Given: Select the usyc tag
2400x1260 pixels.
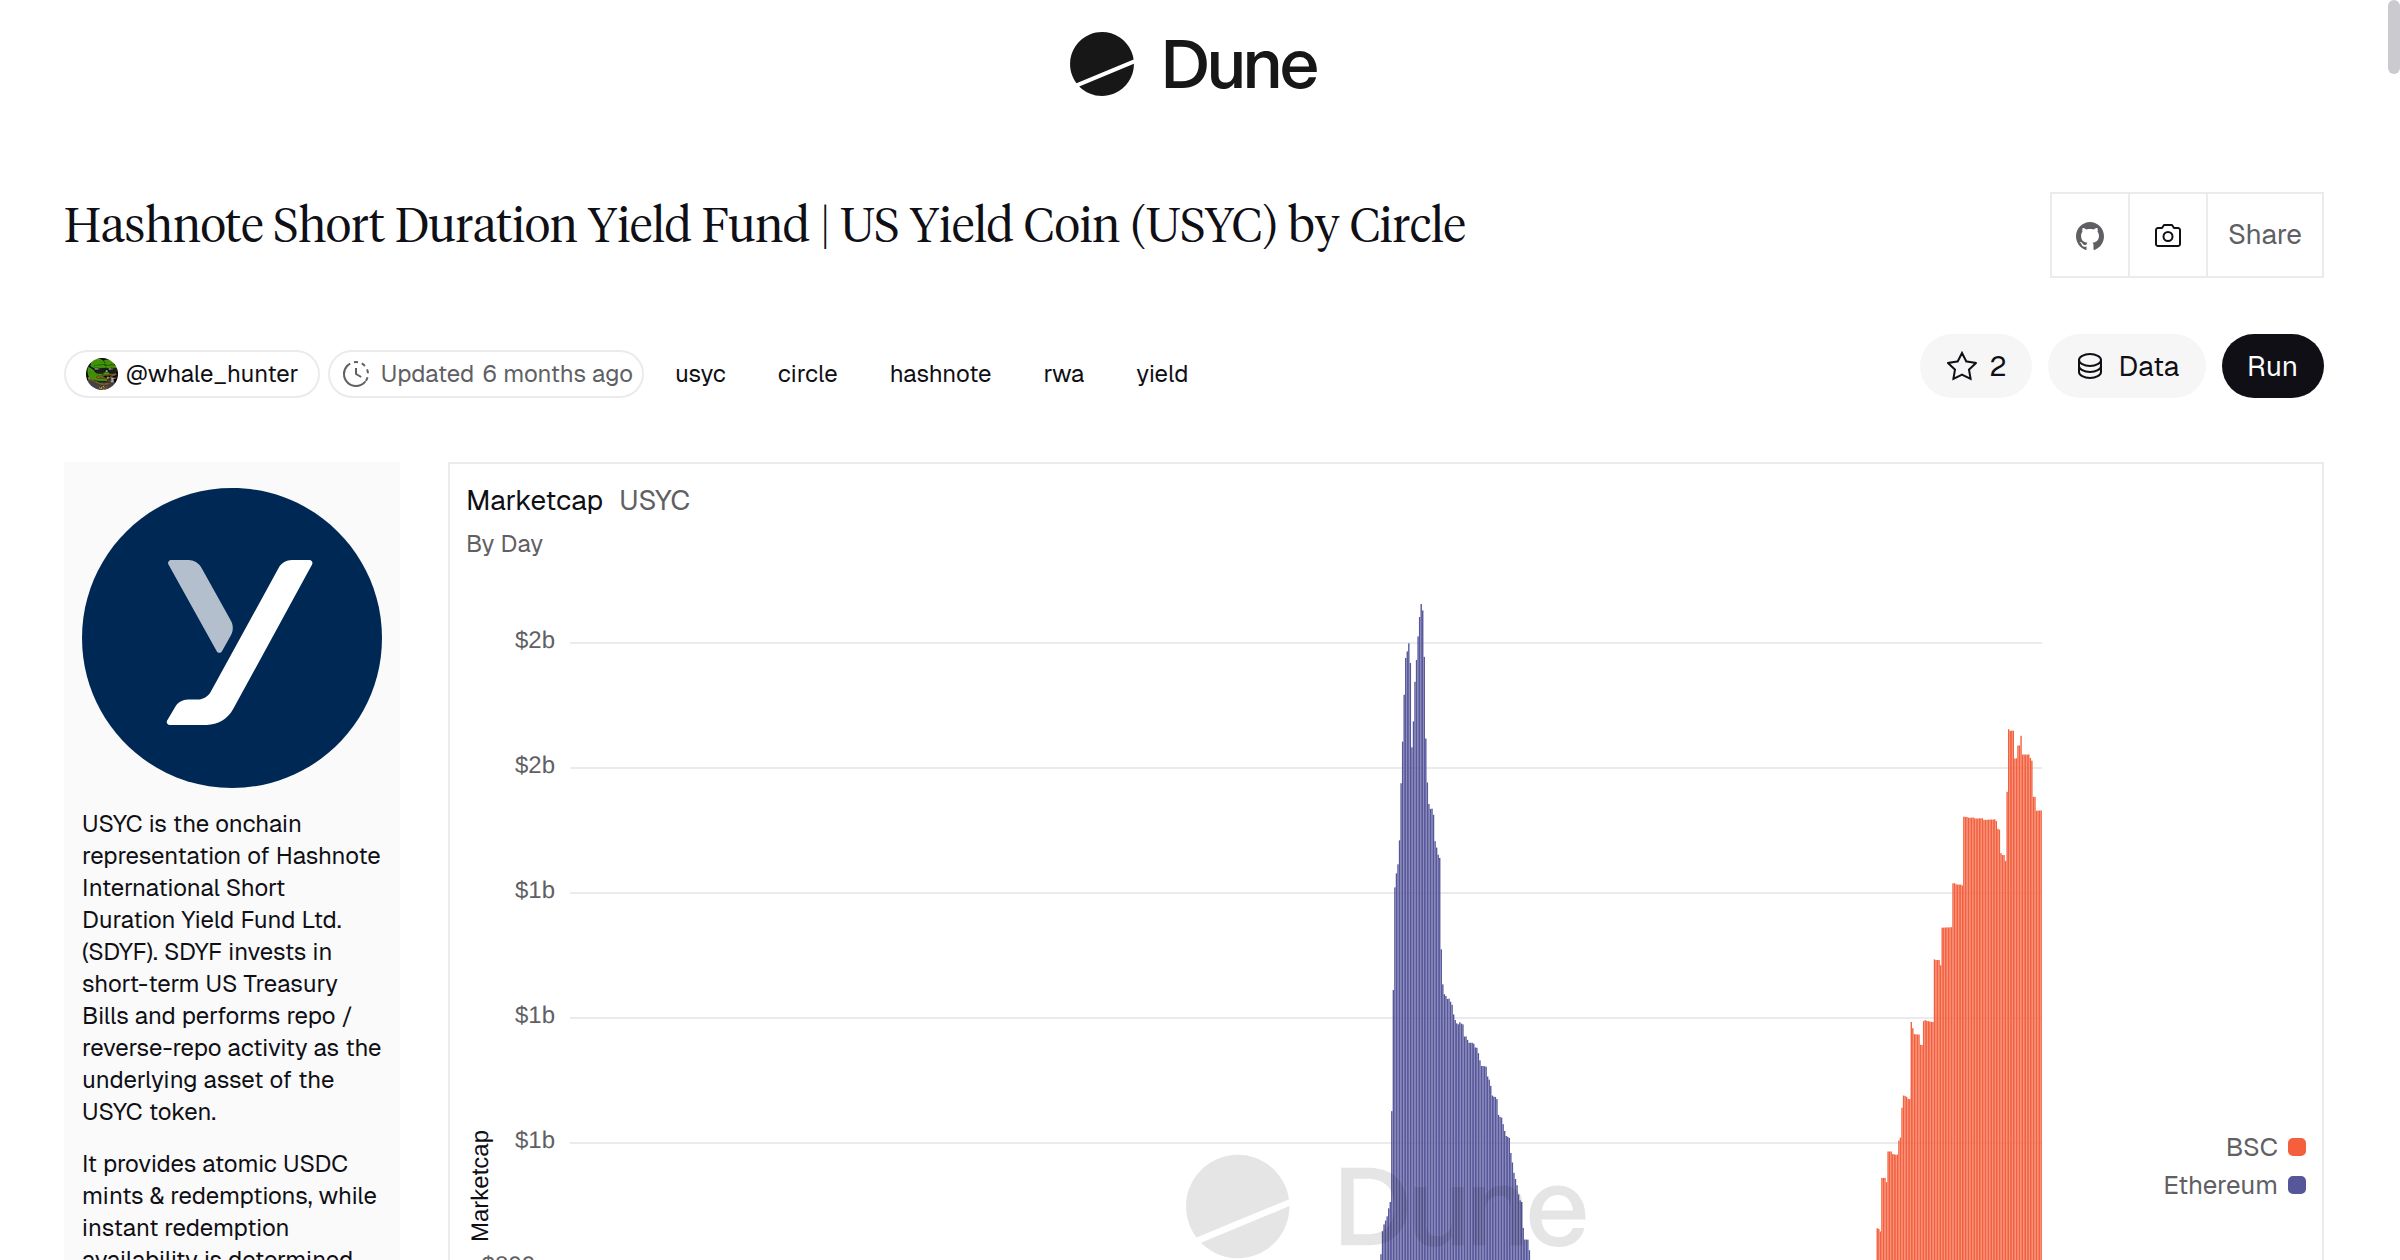Looking at the screenshot, I should point(699,373).
